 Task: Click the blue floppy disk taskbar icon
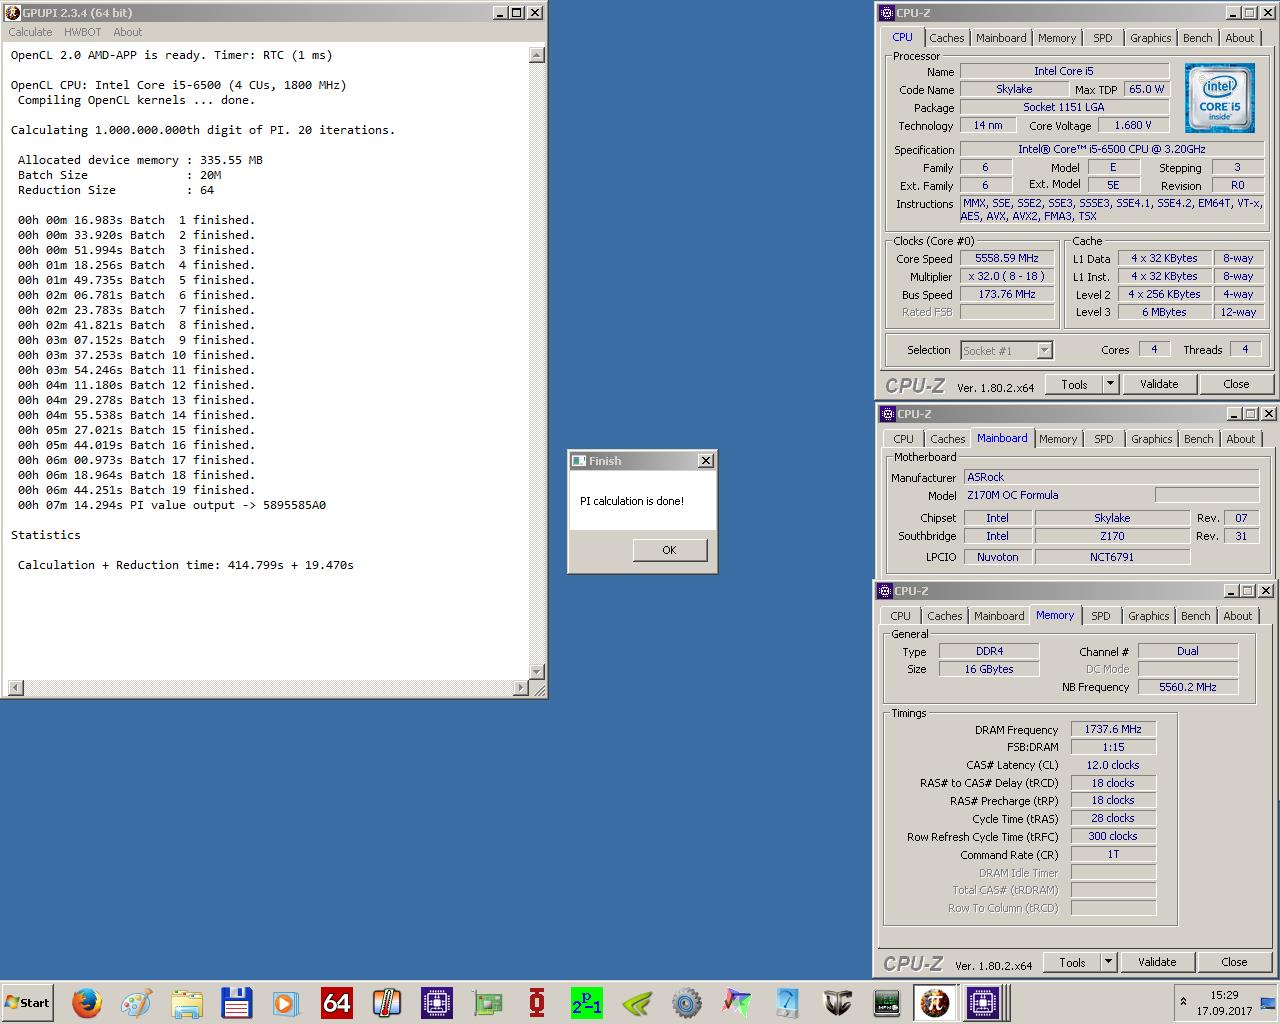click(236, 1002)
